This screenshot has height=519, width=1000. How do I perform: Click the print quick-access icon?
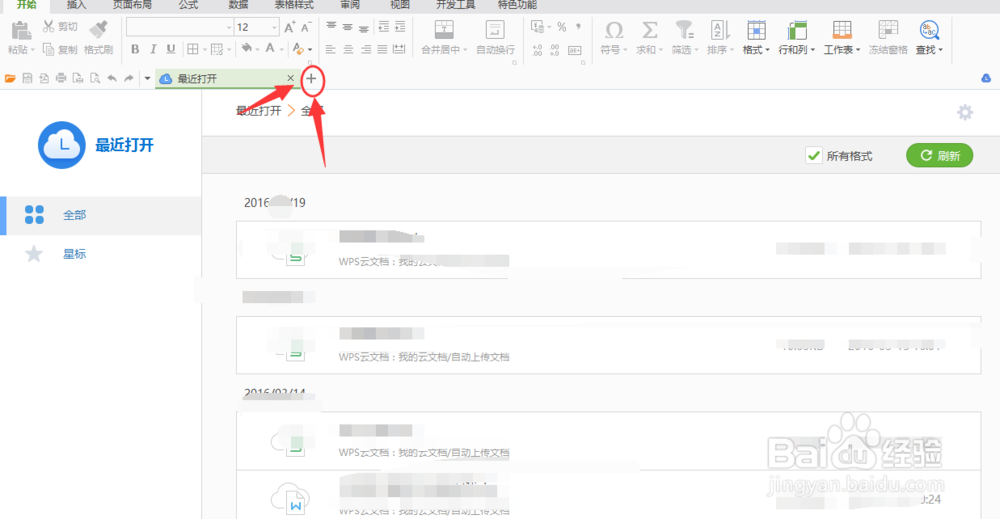(61, 78)
